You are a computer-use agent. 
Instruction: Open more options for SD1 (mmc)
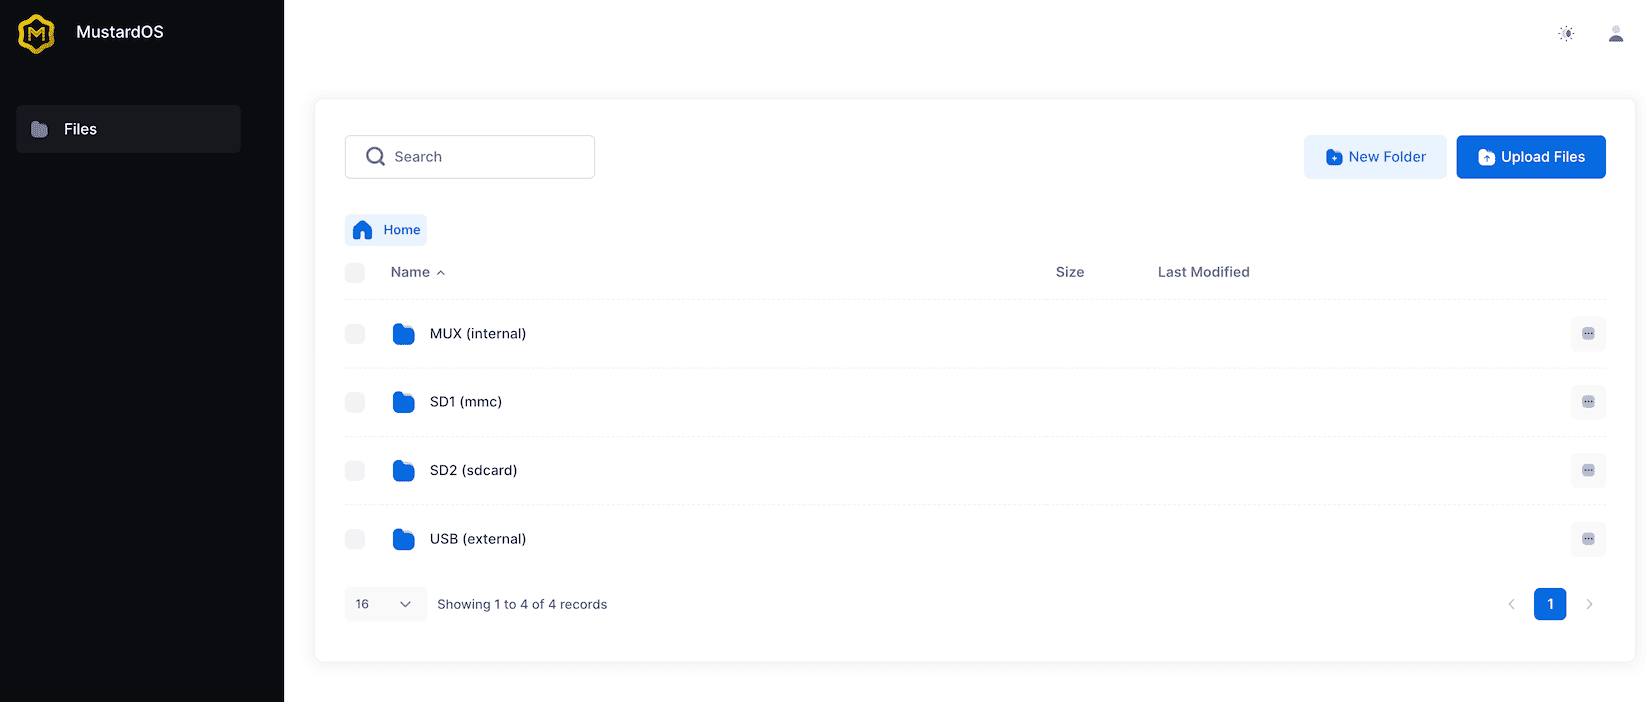tap(1588, 402)
